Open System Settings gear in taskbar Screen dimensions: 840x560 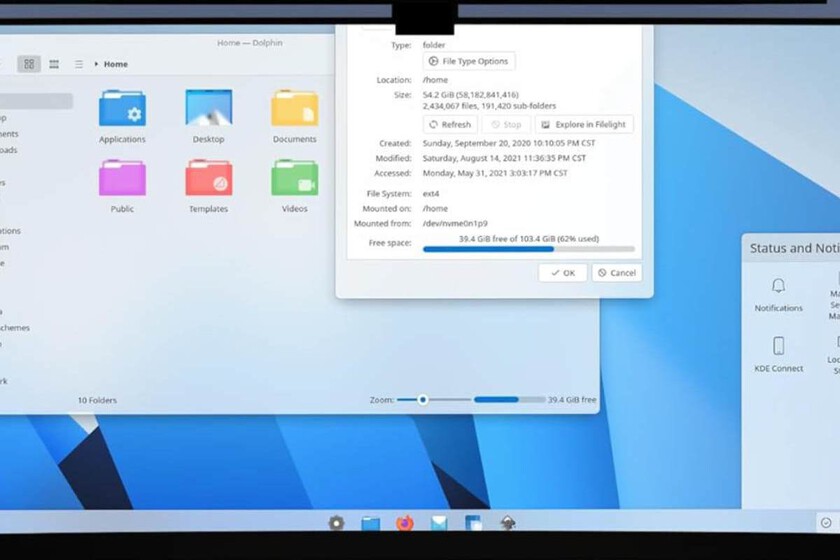pyautogui.click(x=337, y=523)
